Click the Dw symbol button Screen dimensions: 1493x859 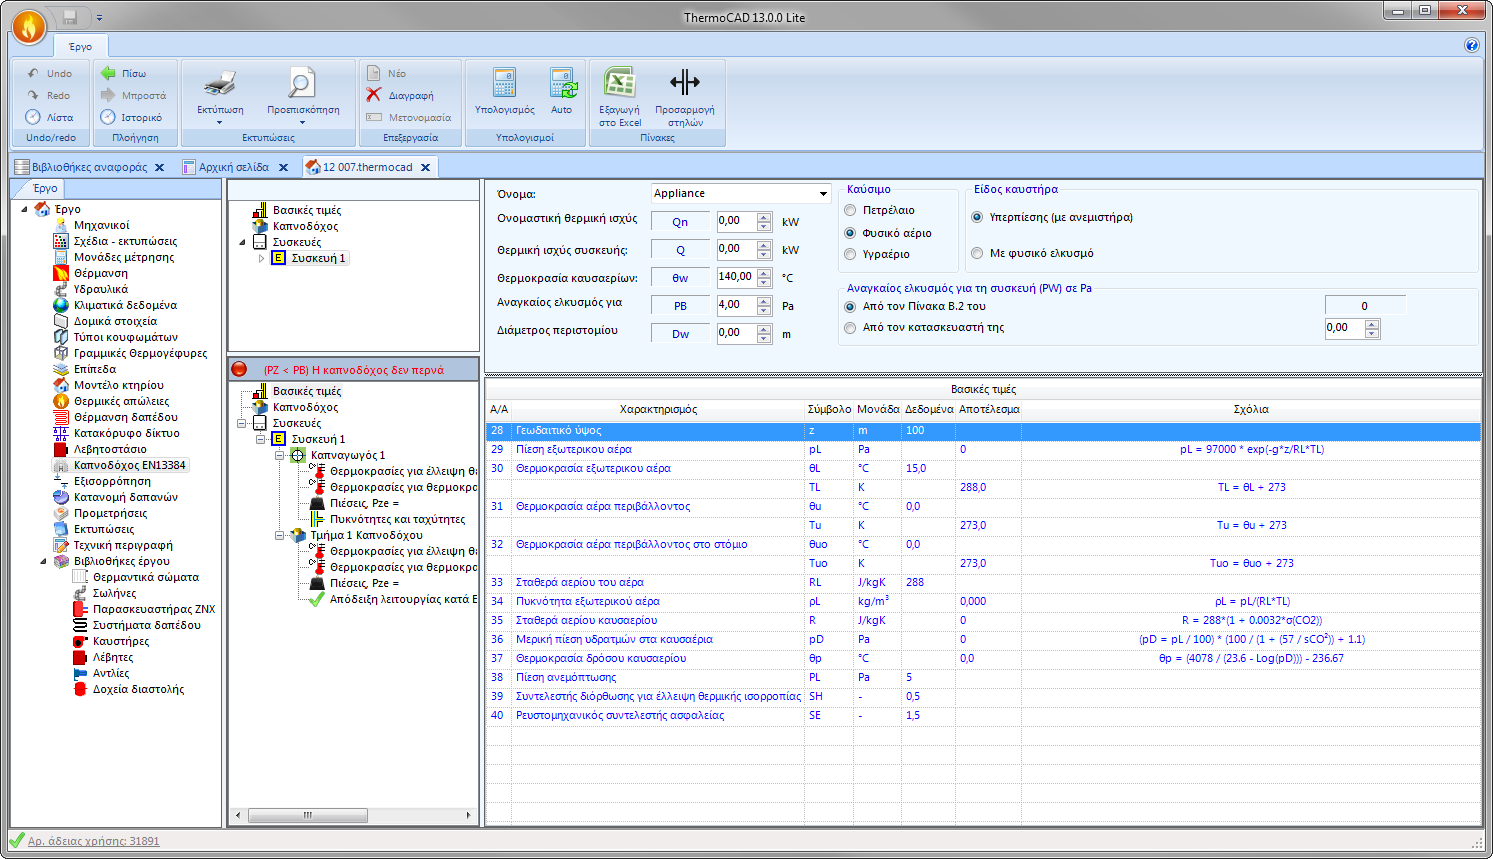pos(680,334)
